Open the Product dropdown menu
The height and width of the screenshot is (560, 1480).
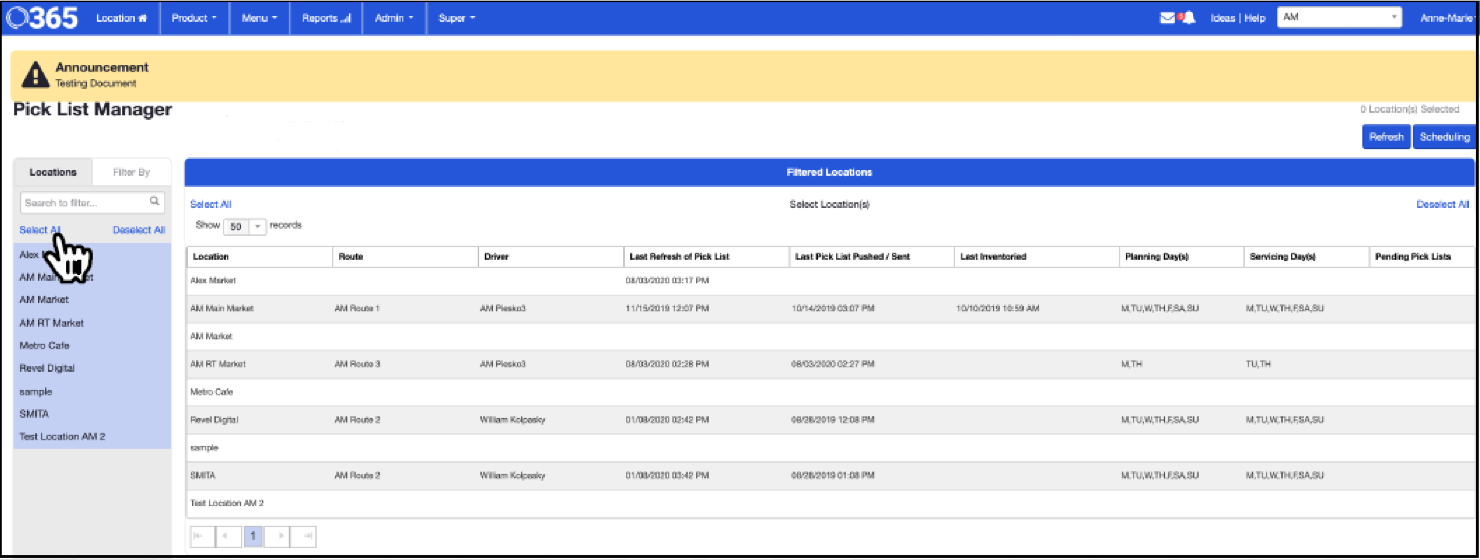click(x=193, y=18)
